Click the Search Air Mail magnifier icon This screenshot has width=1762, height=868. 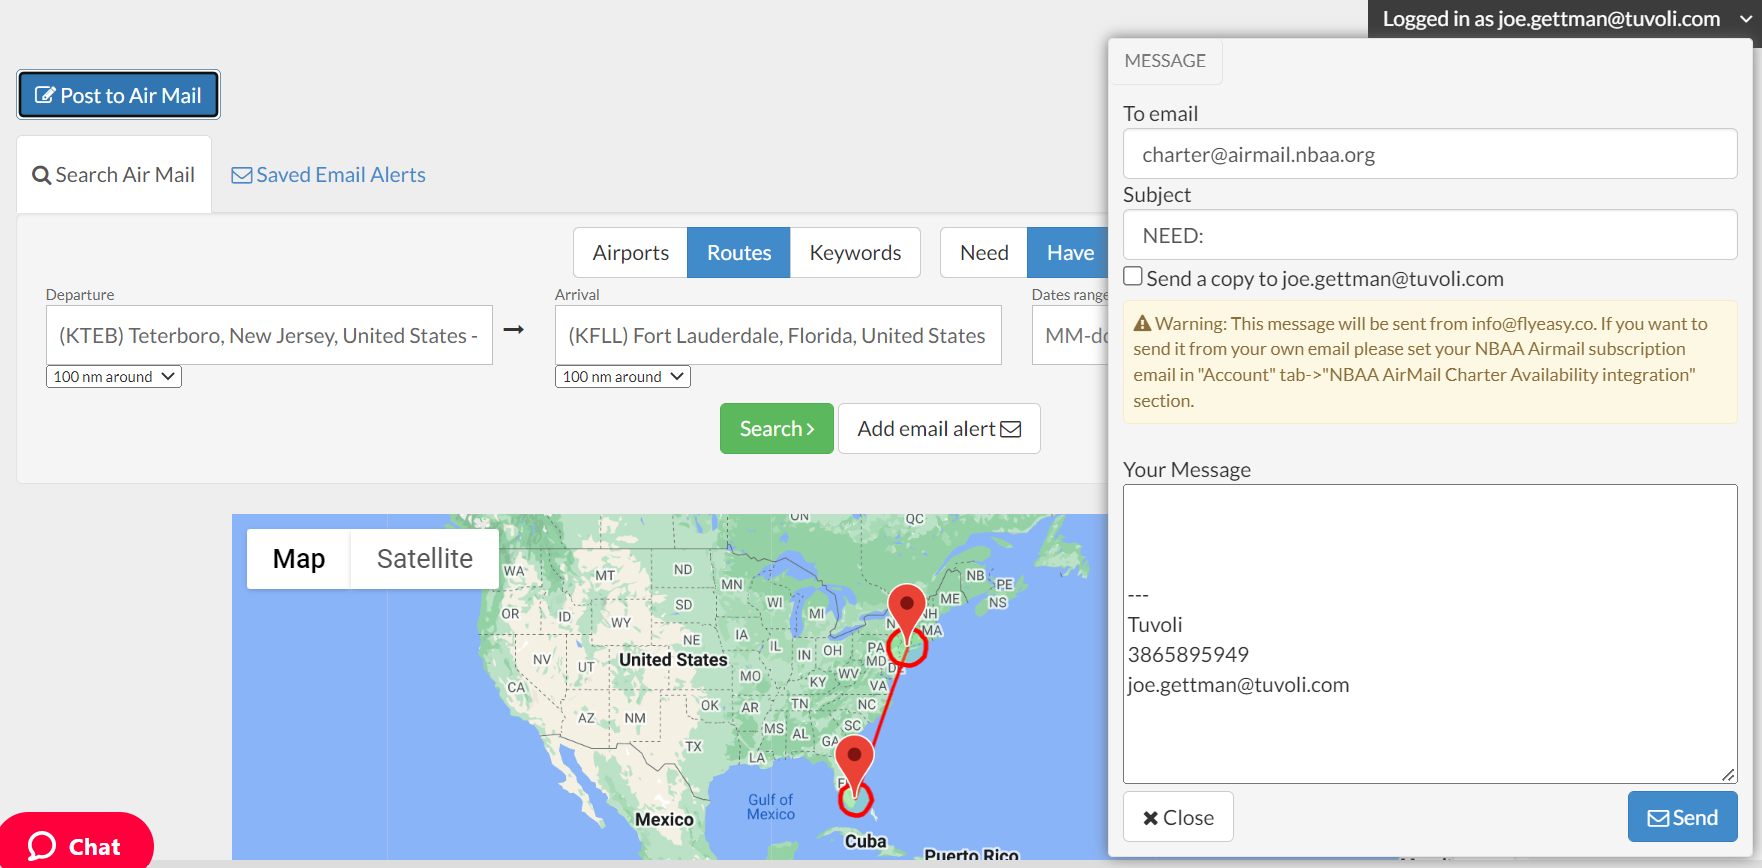coord(41,176)
